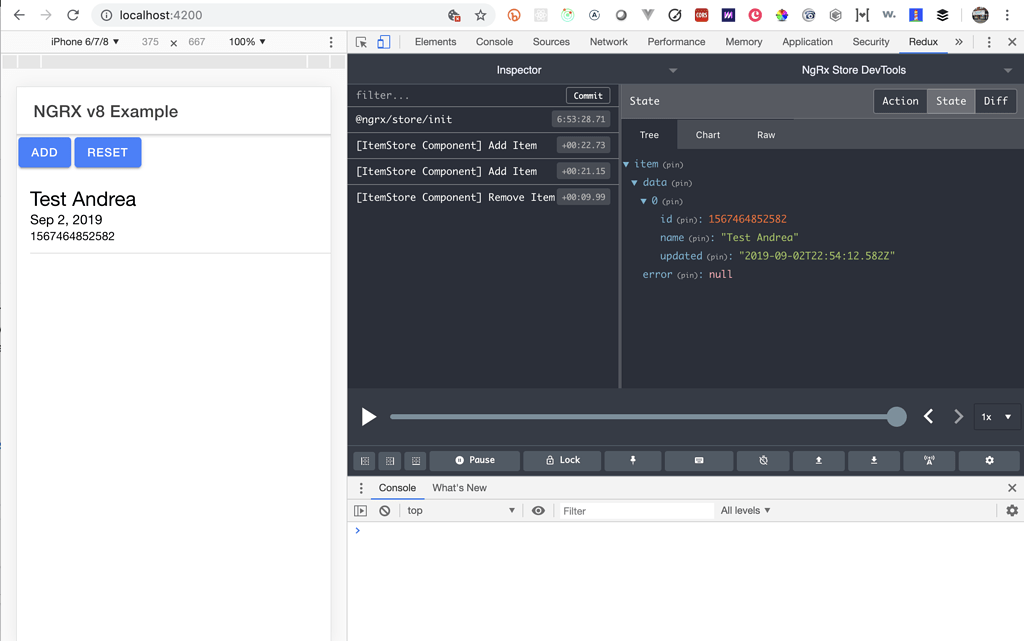This screenshot has width=1024, height=641.
Task: Toggle Lock changes in Redux DevTools
Action: pos(562,460)
